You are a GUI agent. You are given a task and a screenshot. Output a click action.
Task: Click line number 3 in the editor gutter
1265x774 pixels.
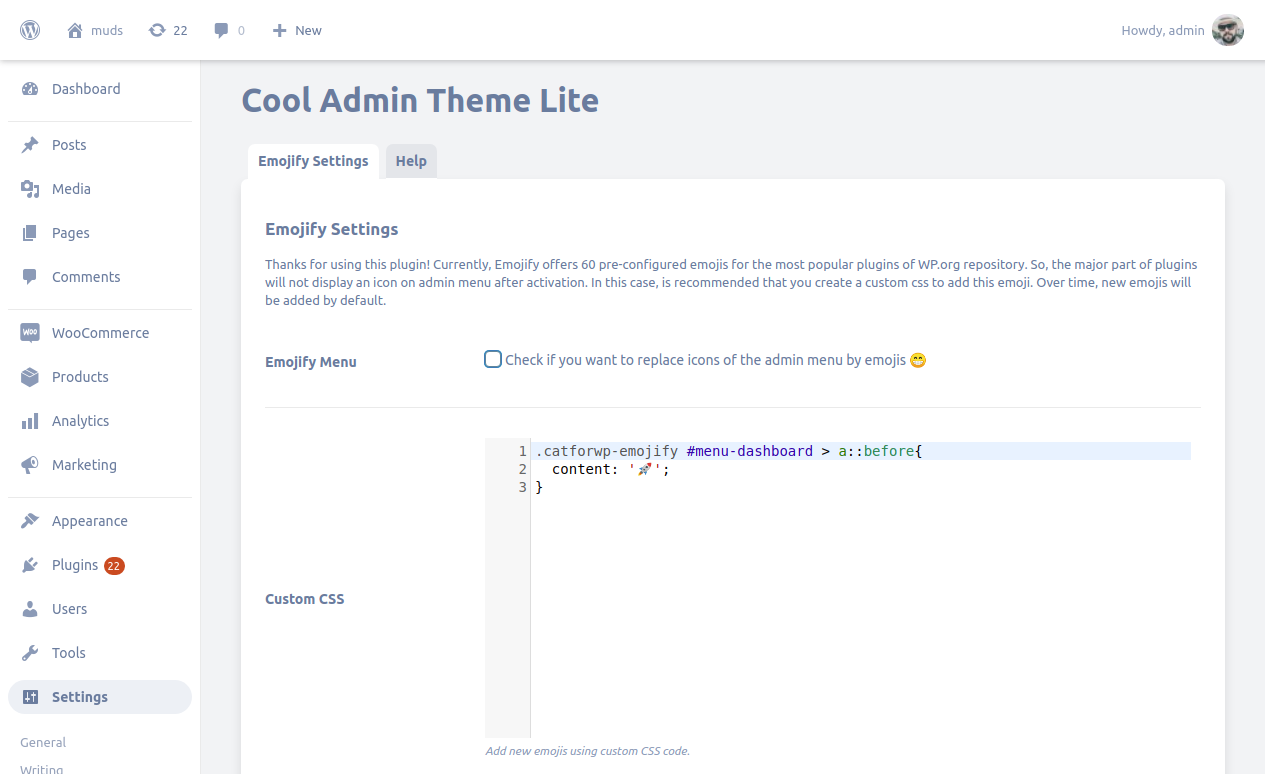tap(522, 487)
